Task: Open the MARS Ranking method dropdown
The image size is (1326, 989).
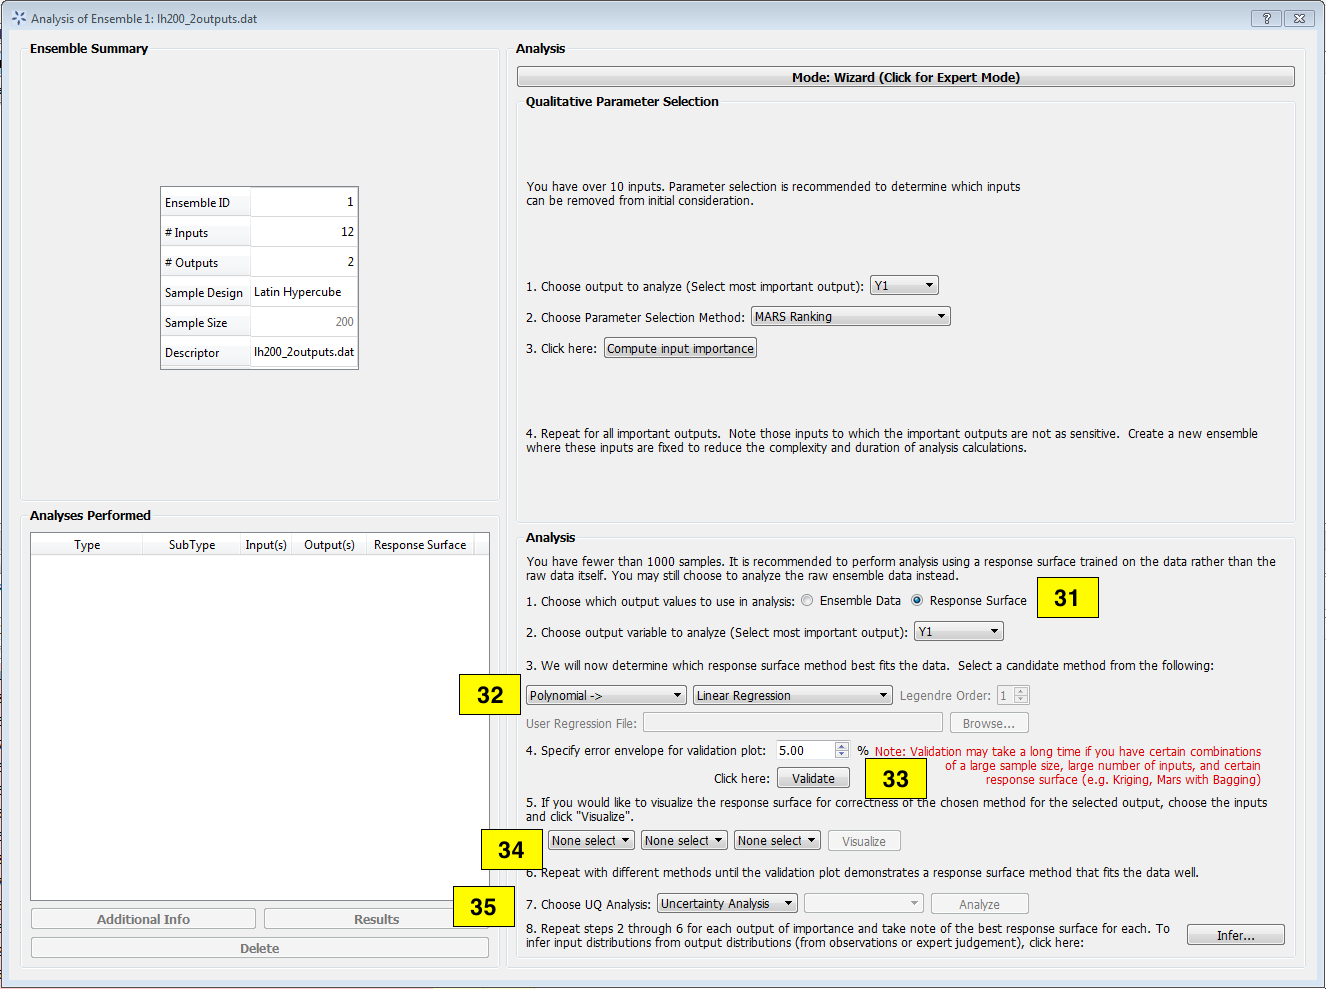Action: point(849,315)
